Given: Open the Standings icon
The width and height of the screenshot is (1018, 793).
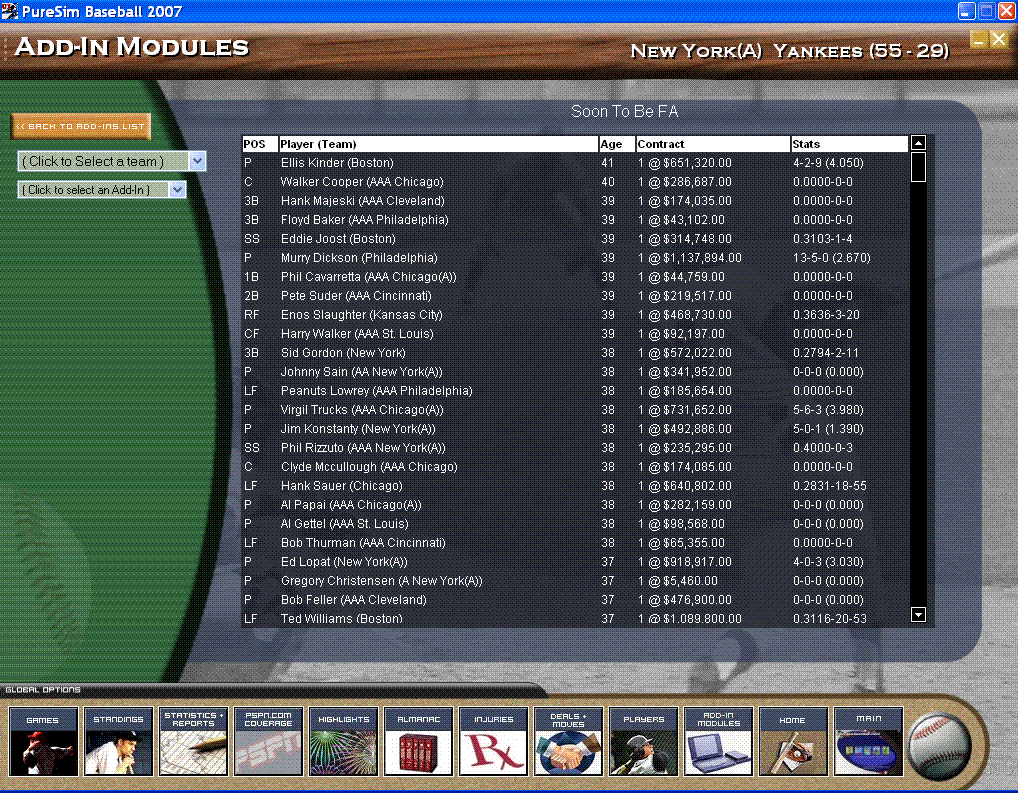Looking at the screenshot, I should pyautogui.click(x=119, y=742).
